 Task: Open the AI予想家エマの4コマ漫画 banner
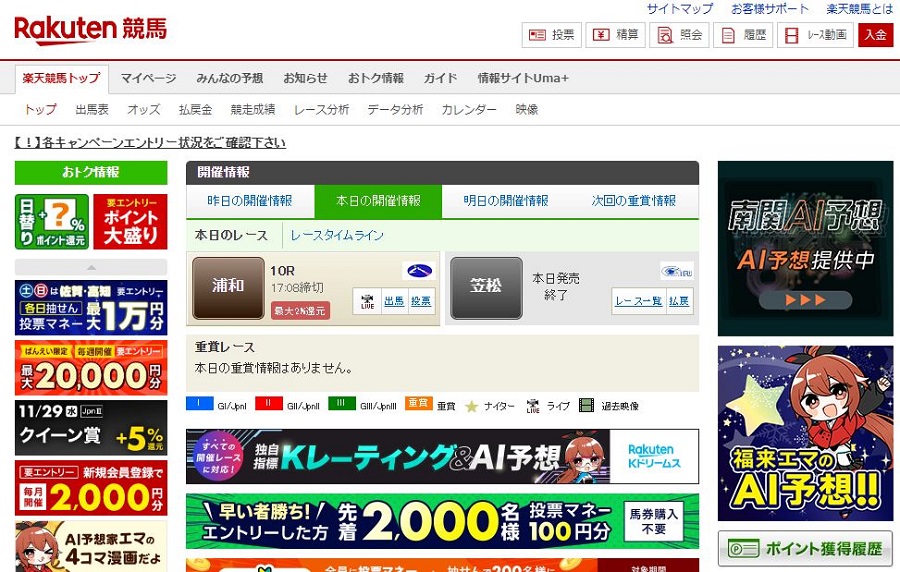click(91, 546)
